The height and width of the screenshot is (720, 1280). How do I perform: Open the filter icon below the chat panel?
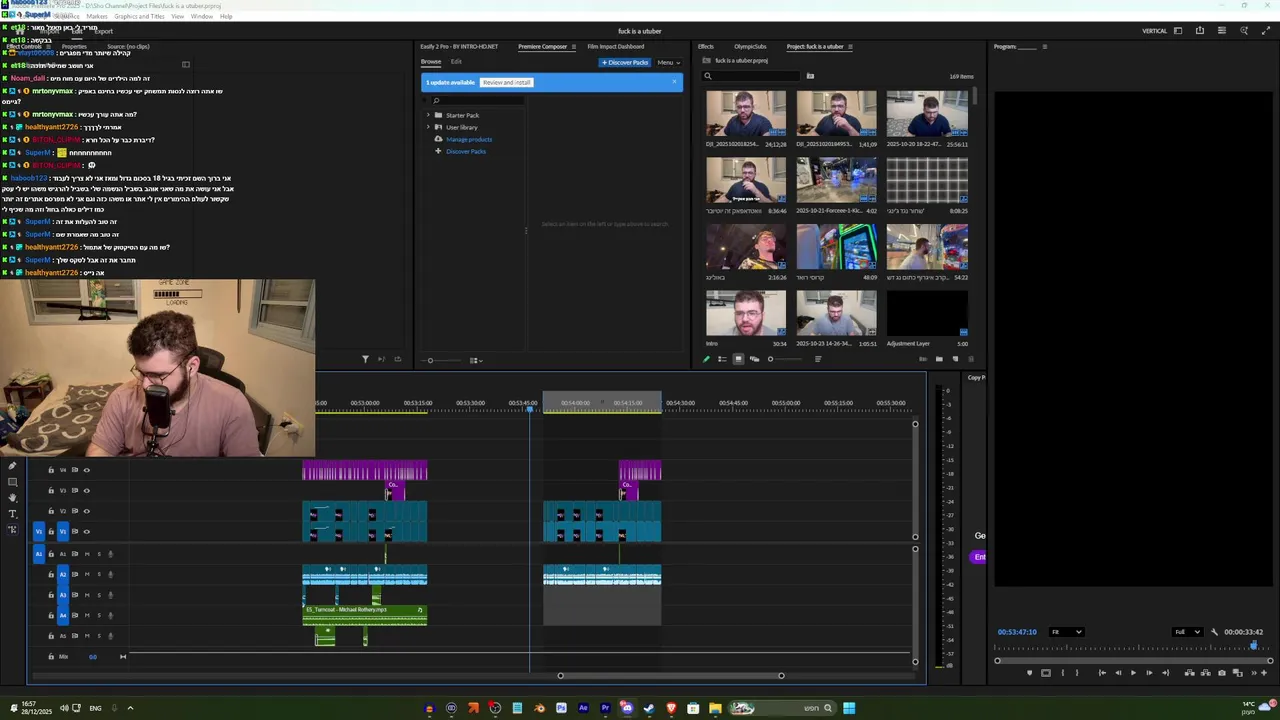point(365,359)
